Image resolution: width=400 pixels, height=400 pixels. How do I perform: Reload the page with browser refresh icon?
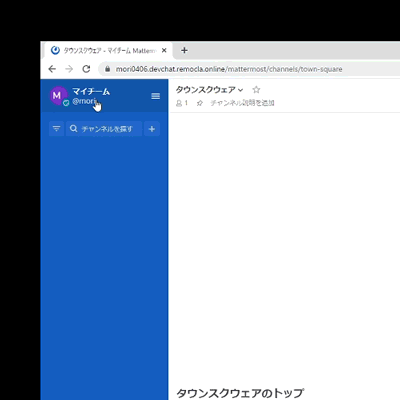click(x=86, y=69)
